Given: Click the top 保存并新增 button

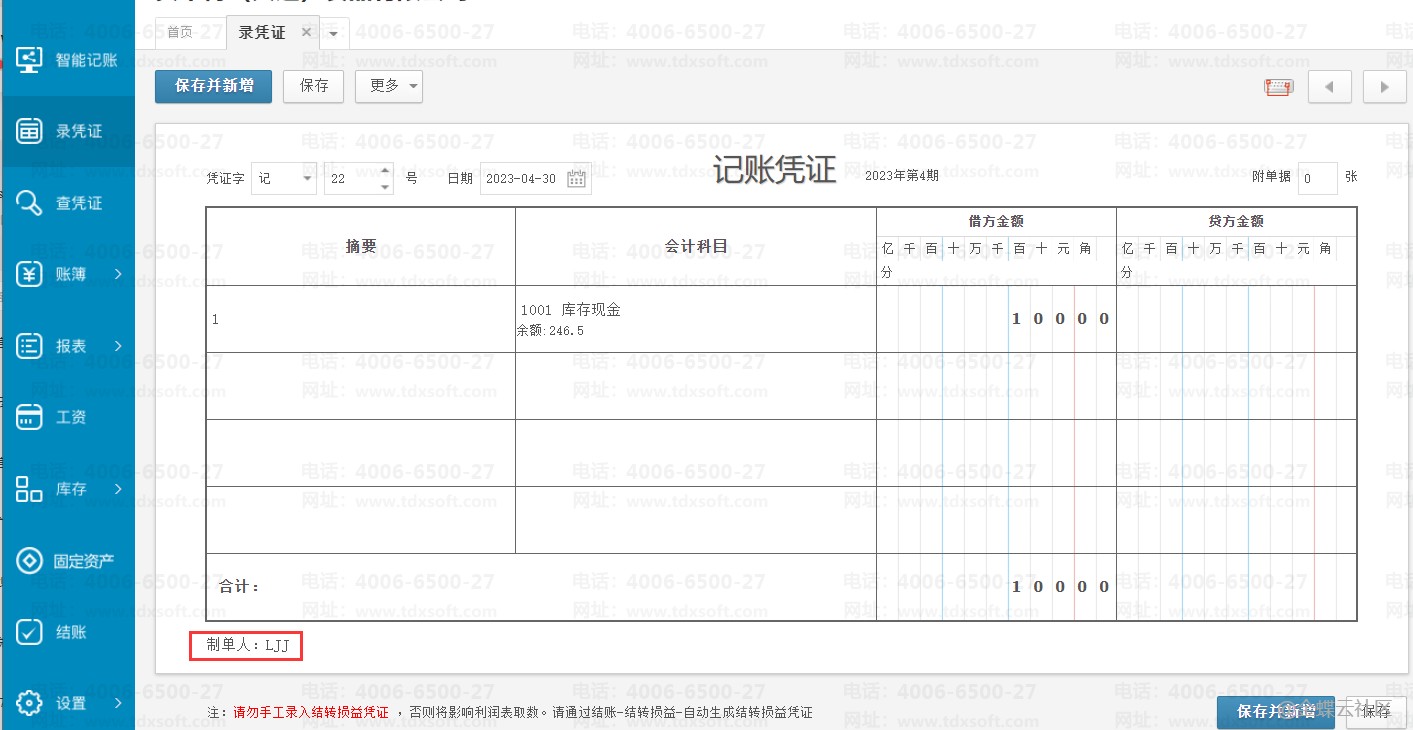Looking at the screenshot, I should coord(213,86).
